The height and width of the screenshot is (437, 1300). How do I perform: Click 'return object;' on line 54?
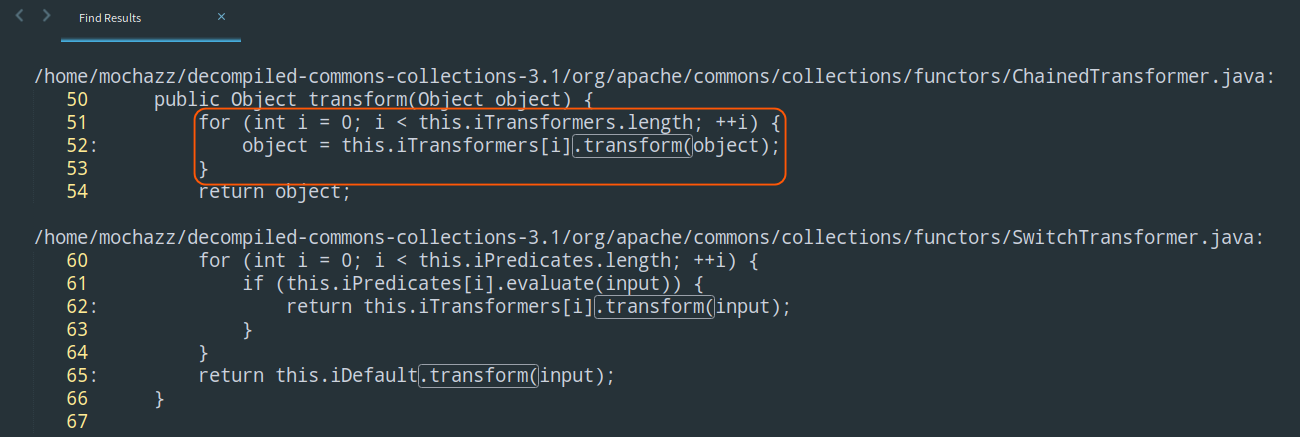click(274, 192)
